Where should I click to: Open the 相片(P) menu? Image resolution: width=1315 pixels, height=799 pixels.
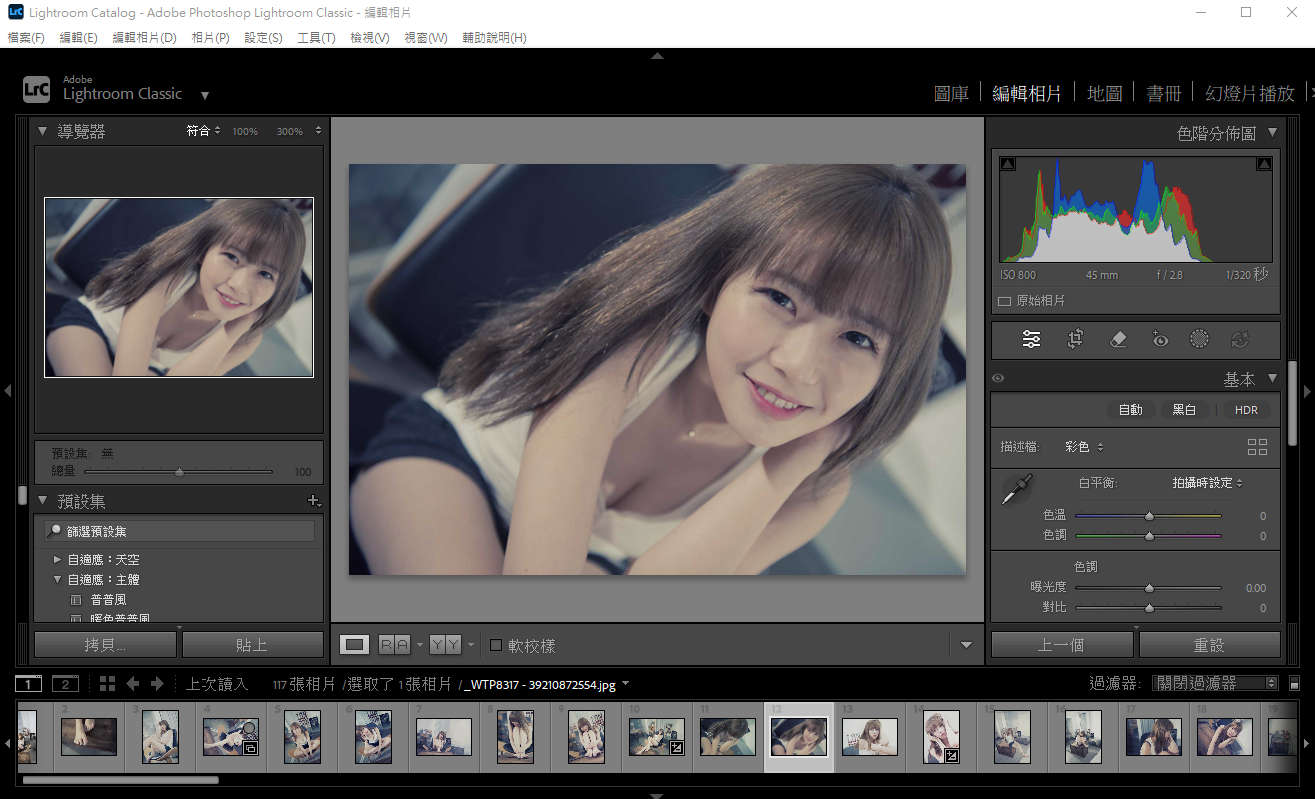coord(210,38)
